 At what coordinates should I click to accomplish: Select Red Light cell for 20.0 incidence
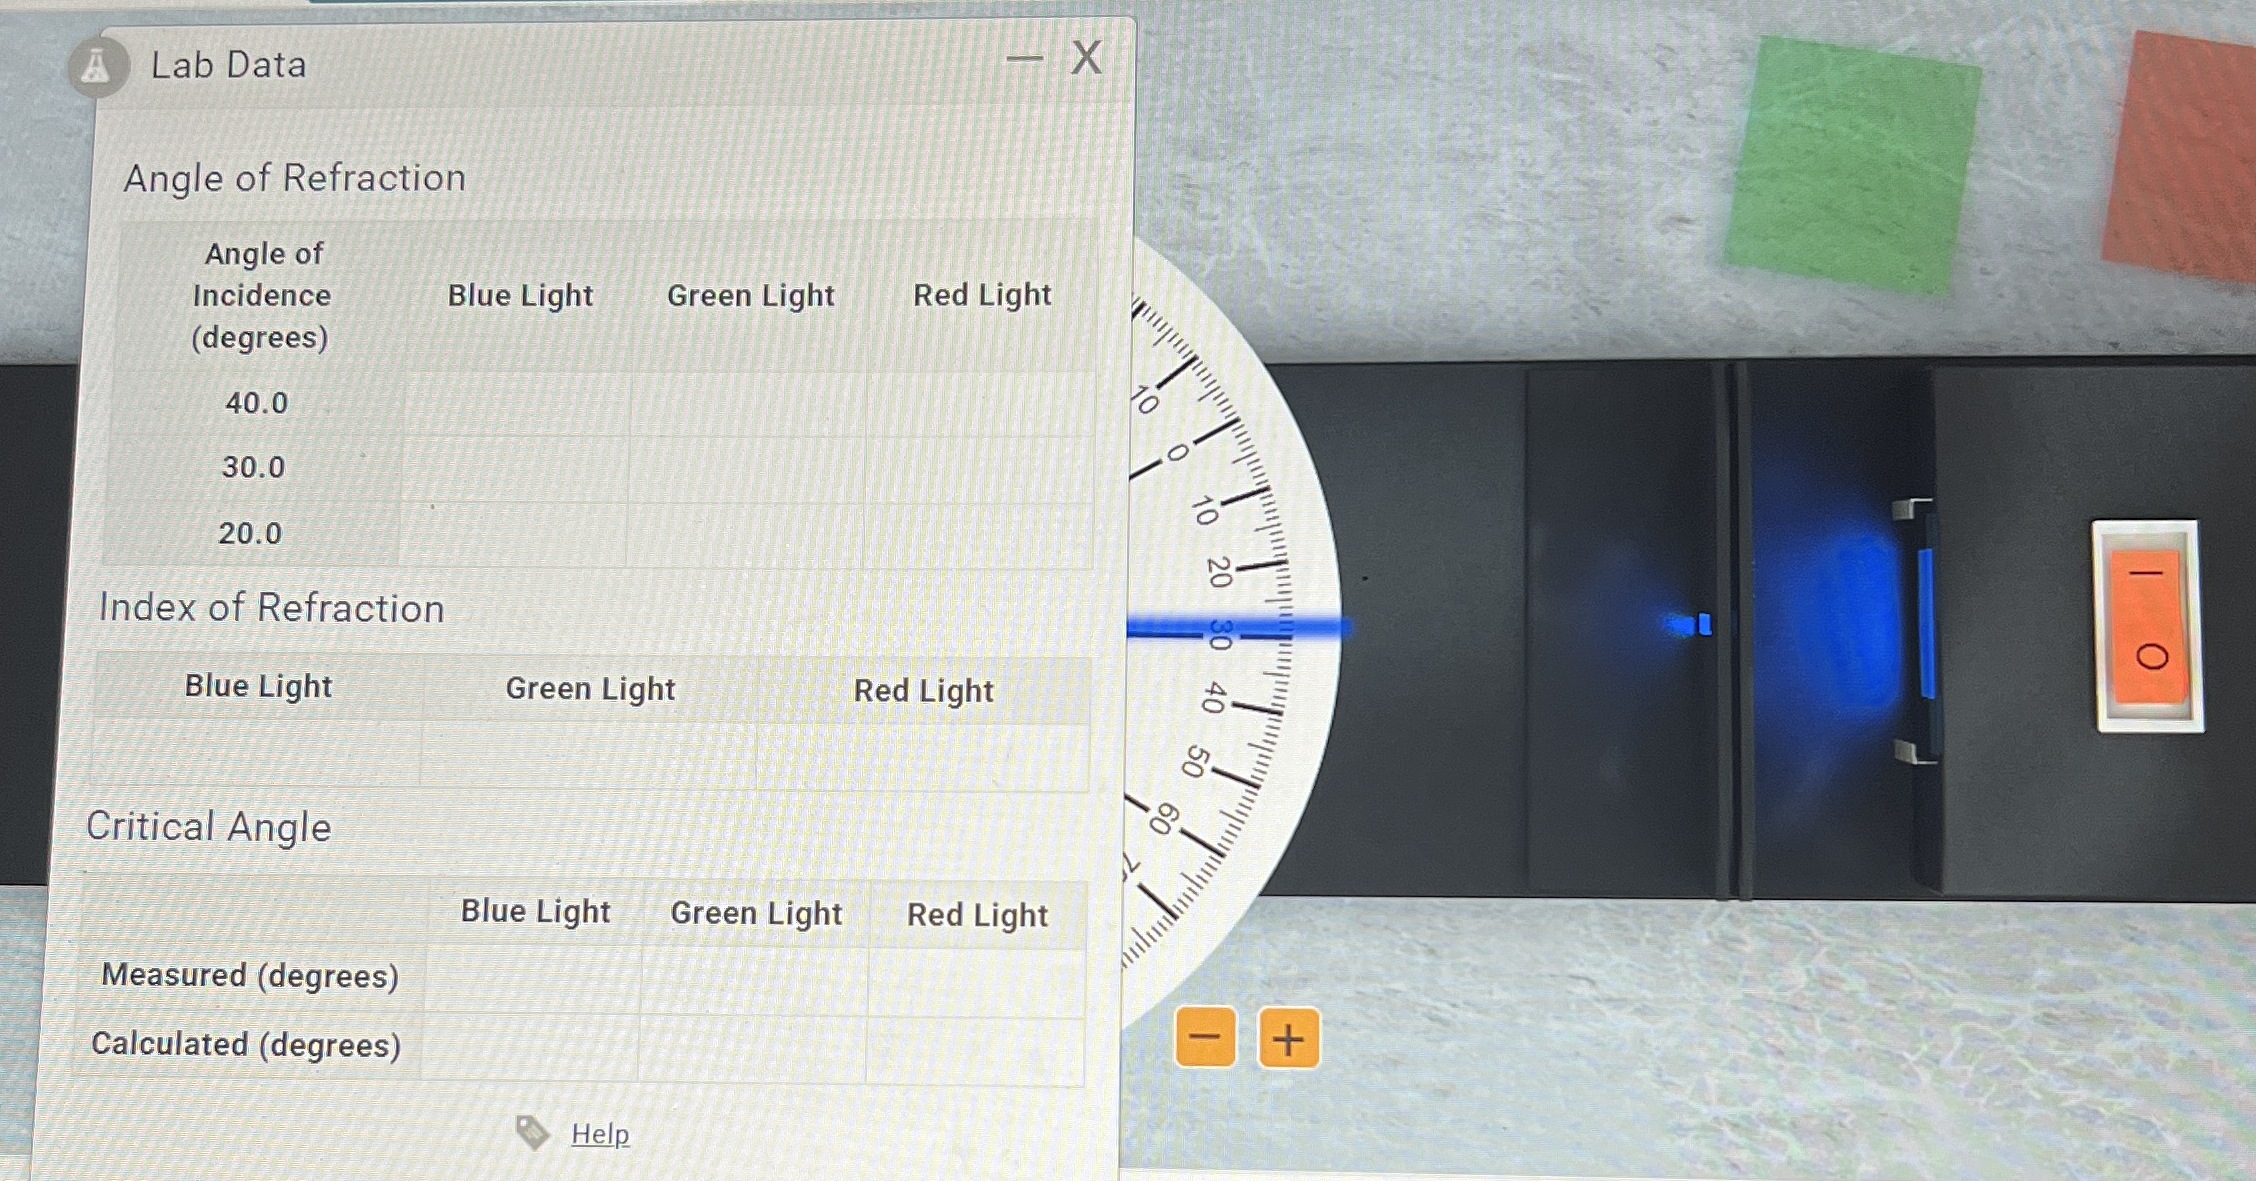978,536
